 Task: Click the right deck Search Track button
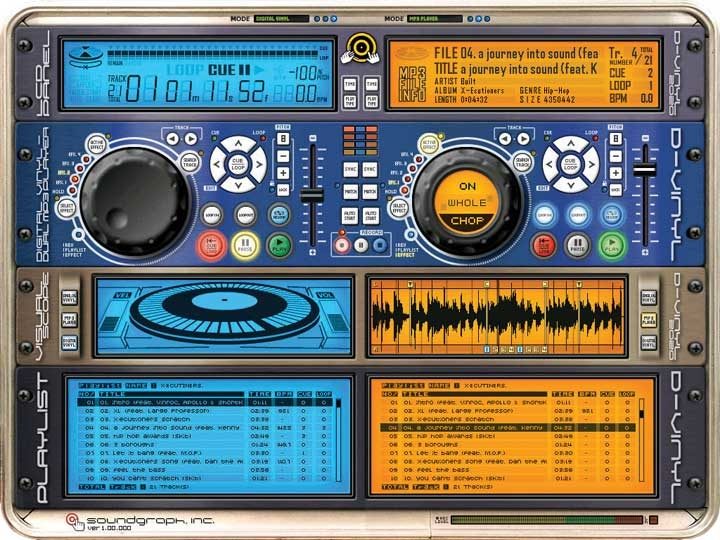pyautogui.click(x=522, y=162)
